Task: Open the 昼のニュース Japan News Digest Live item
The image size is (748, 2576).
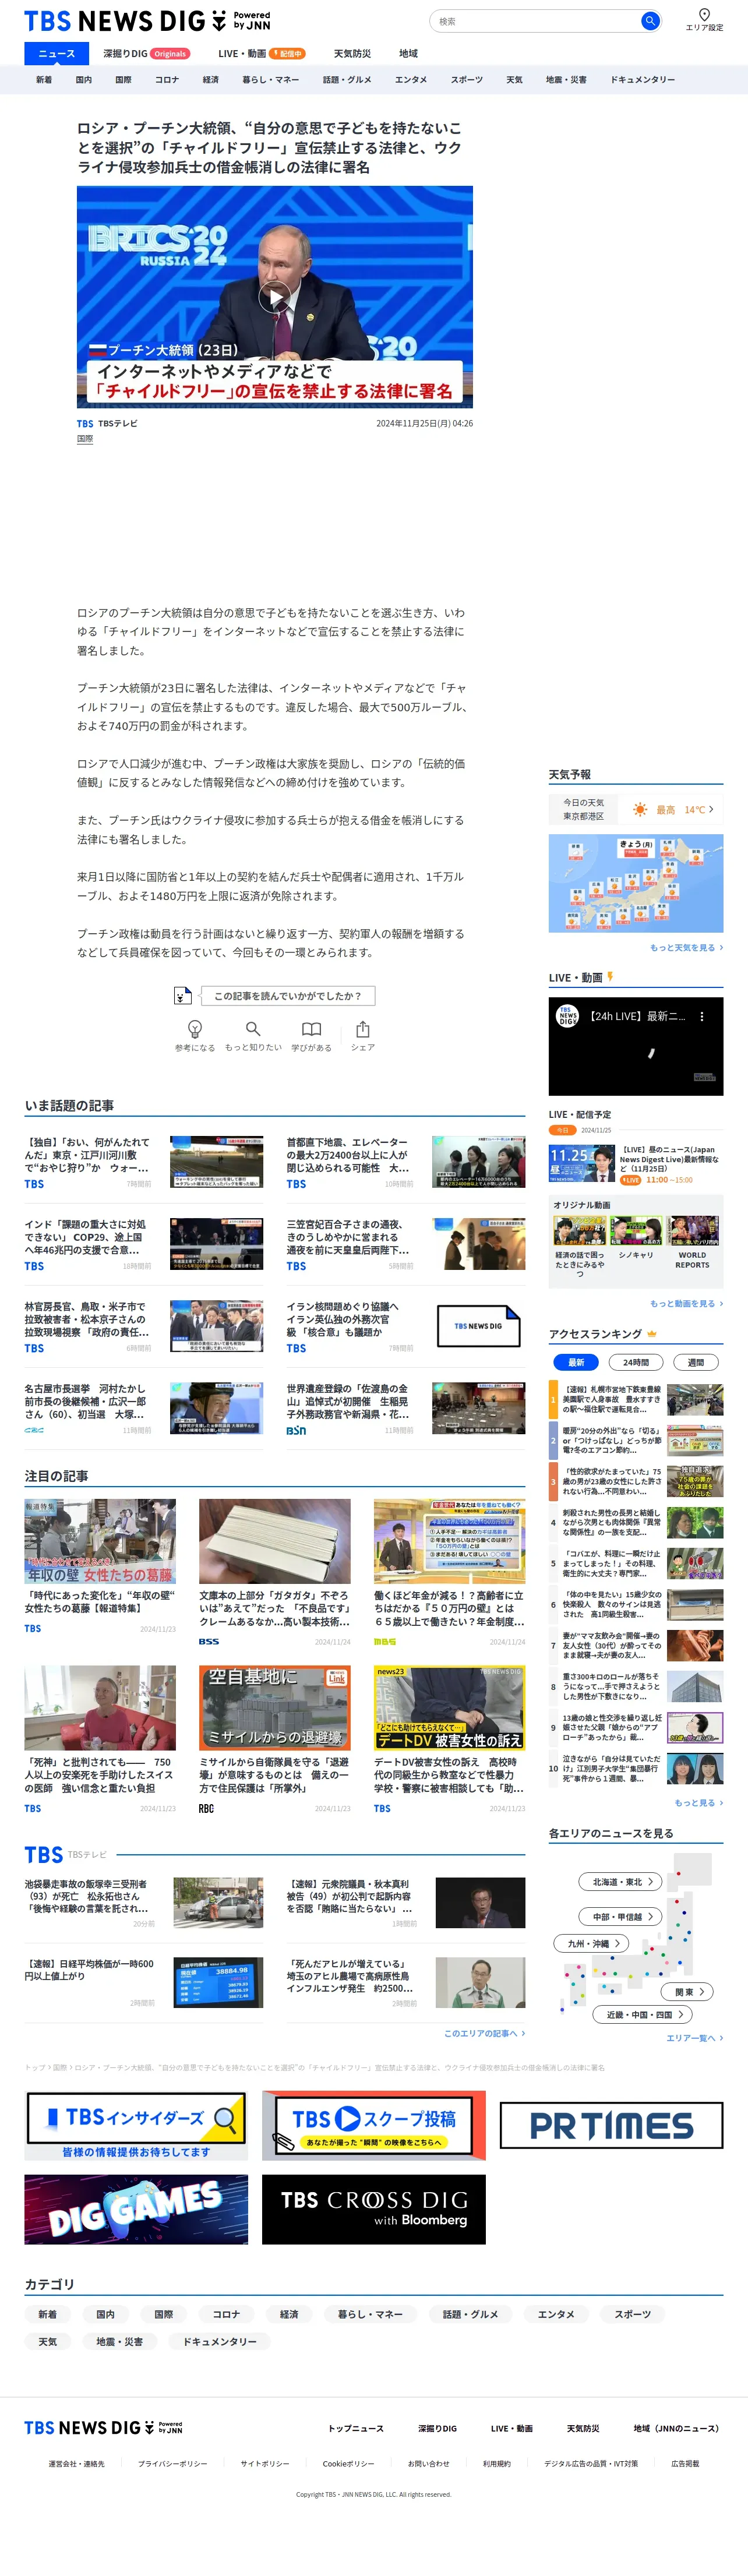Action: point(636,1165)
